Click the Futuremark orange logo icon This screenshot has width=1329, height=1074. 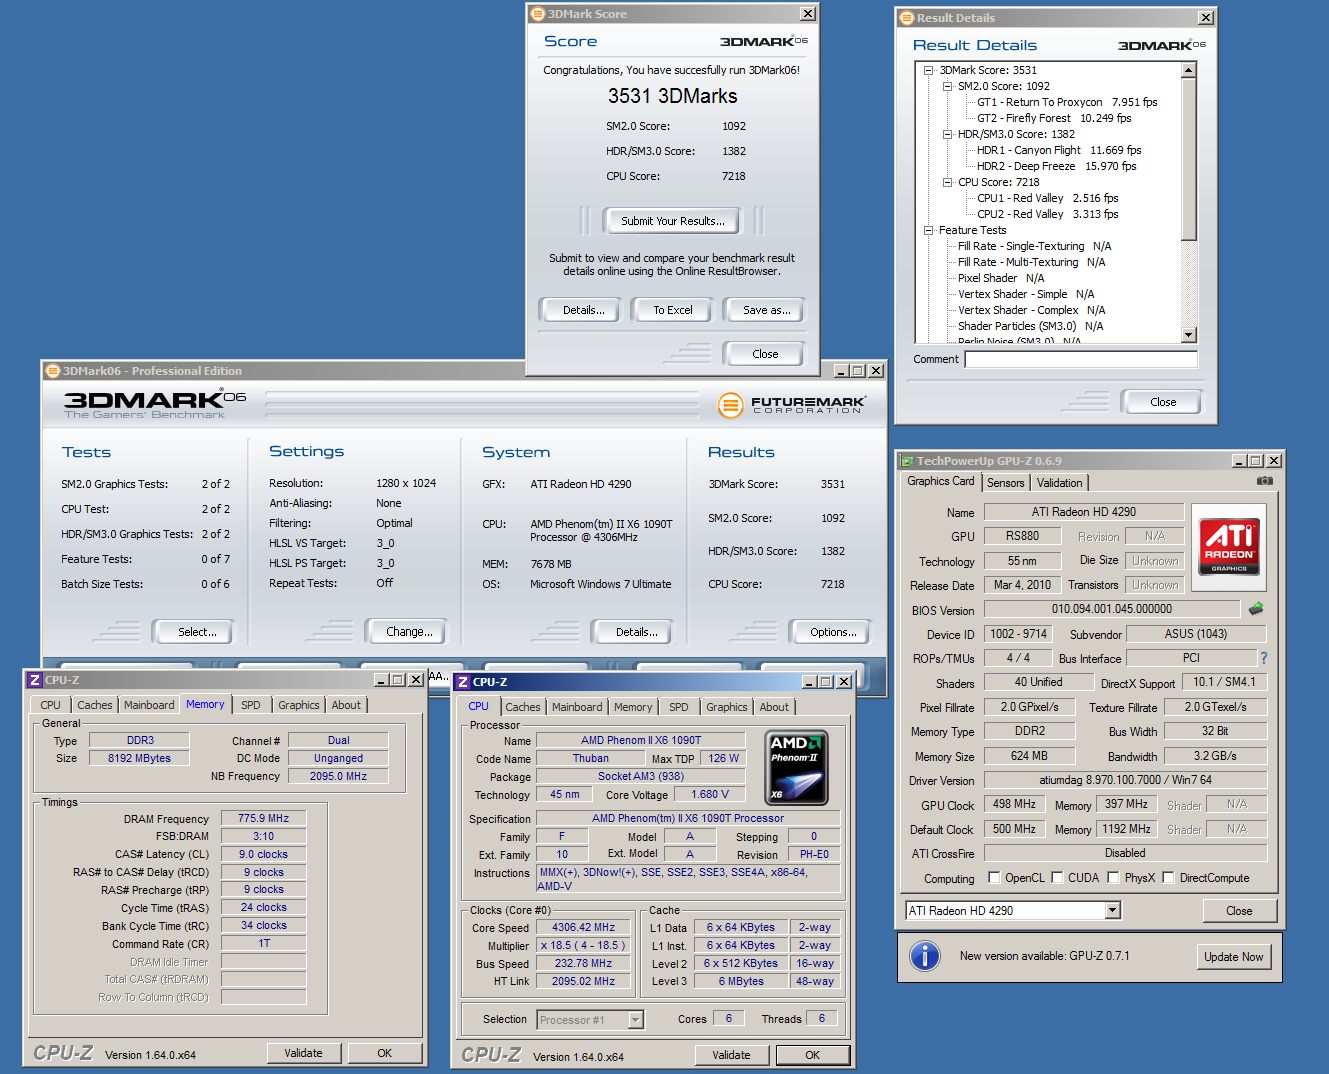pos(731,405)
